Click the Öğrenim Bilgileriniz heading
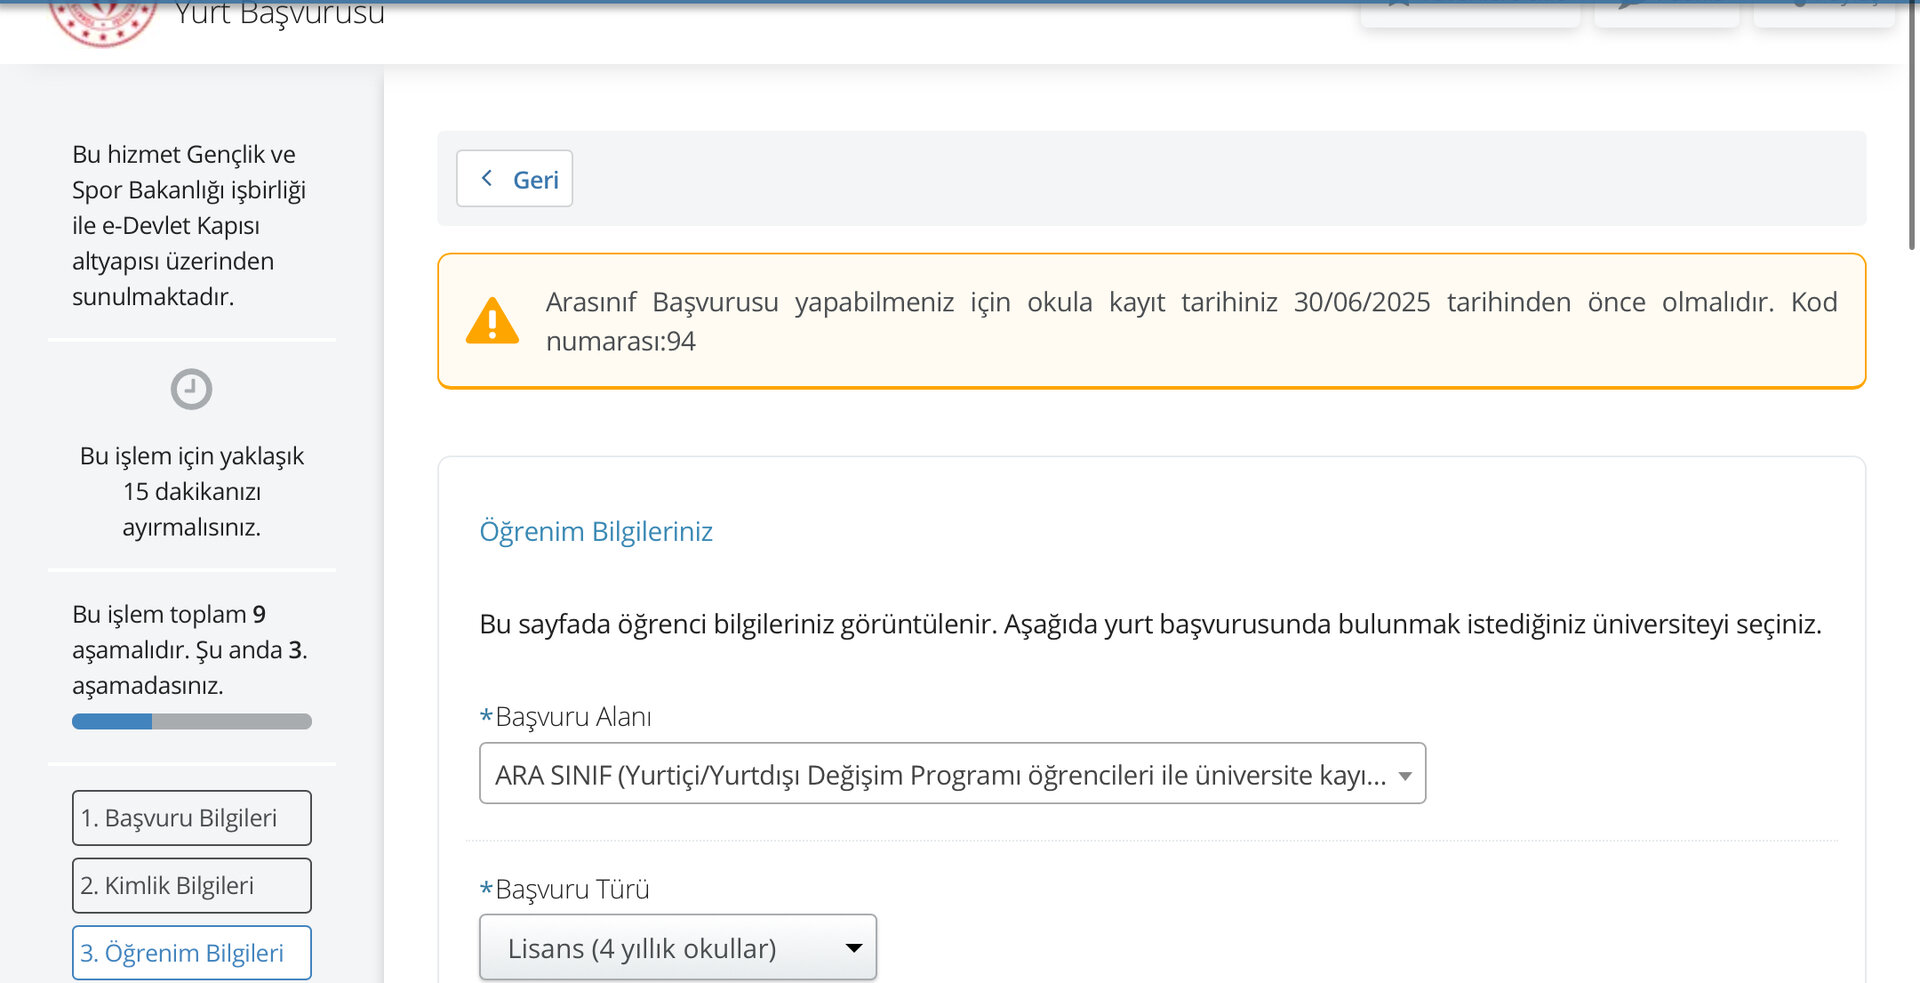 596,531
